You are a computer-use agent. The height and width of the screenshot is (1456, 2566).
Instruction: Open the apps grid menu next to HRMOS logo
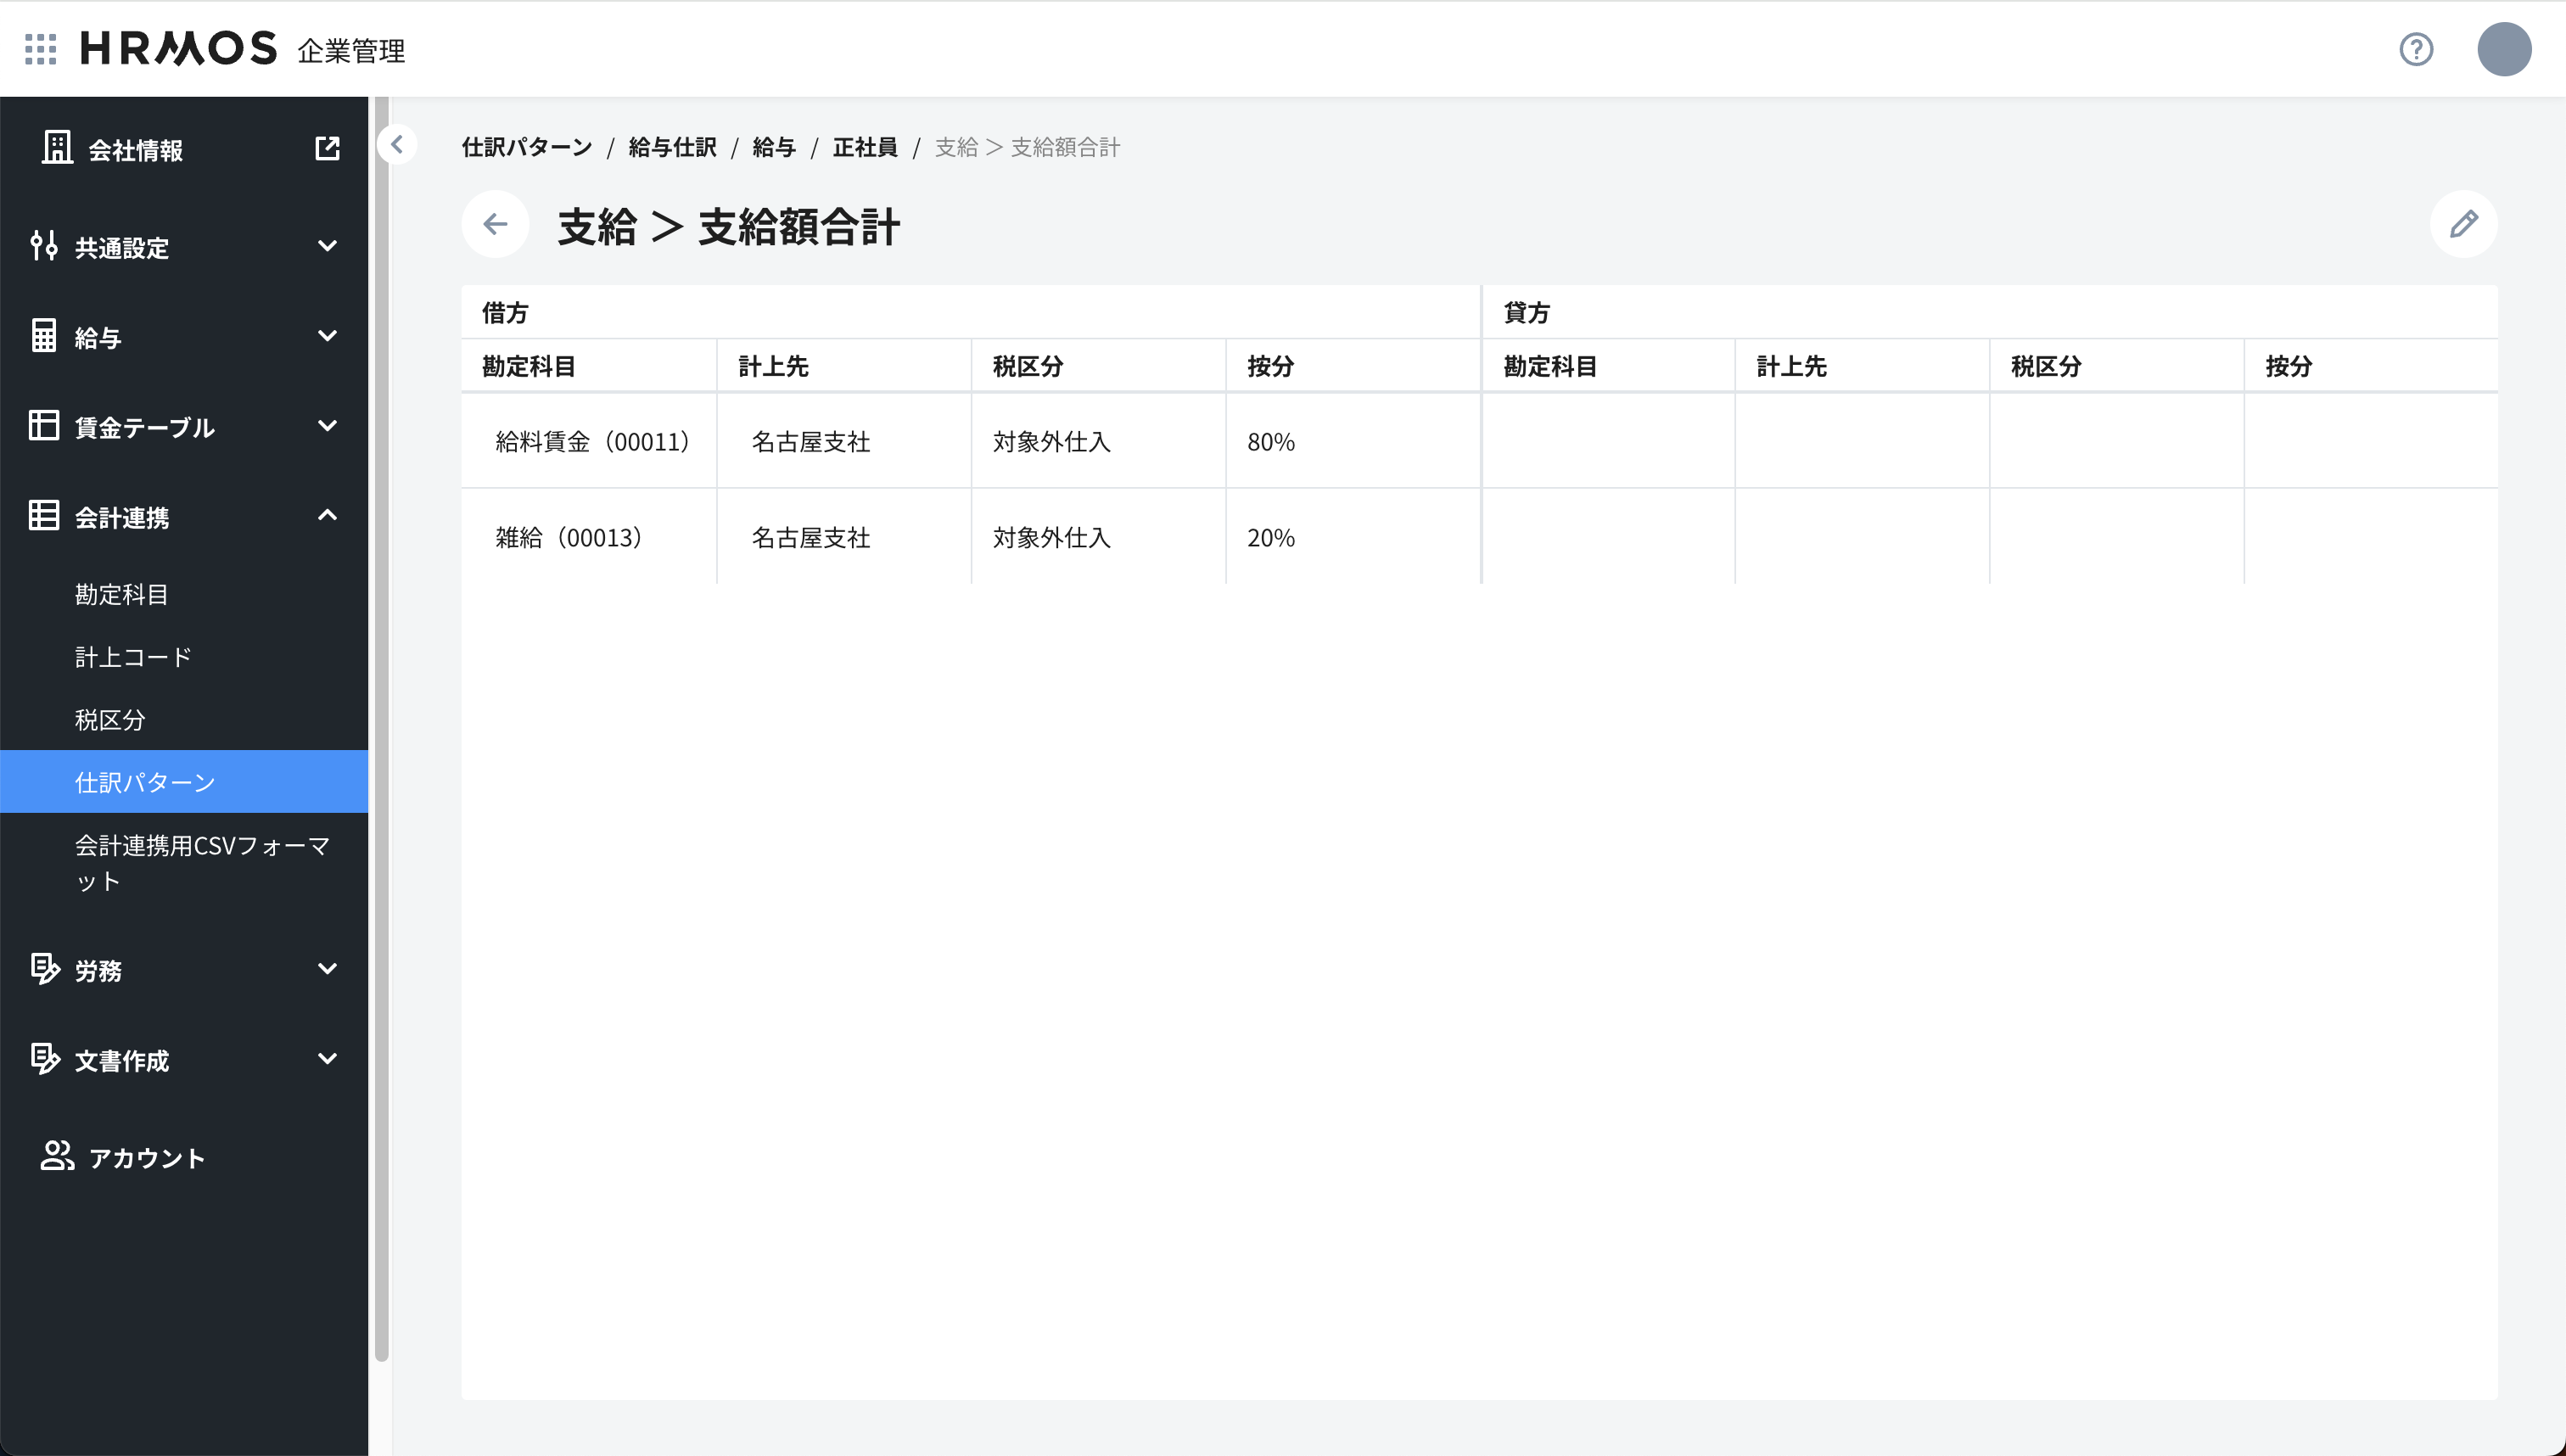(x=40, y=49)
